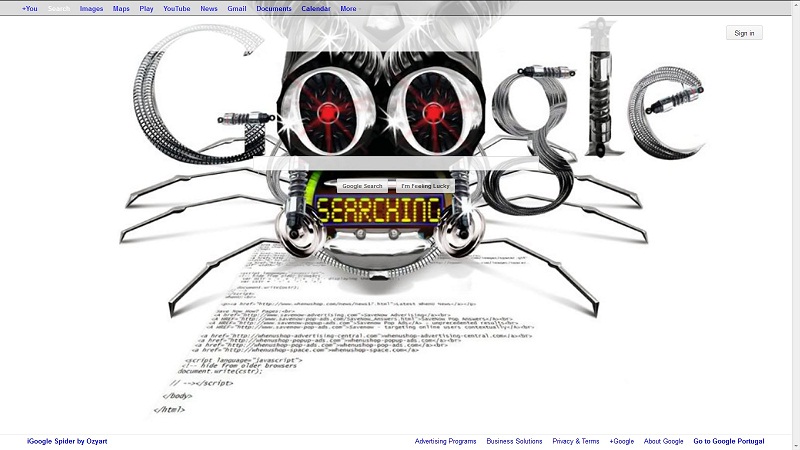Open Calendar from the top bar

click(x=316, y=9)
